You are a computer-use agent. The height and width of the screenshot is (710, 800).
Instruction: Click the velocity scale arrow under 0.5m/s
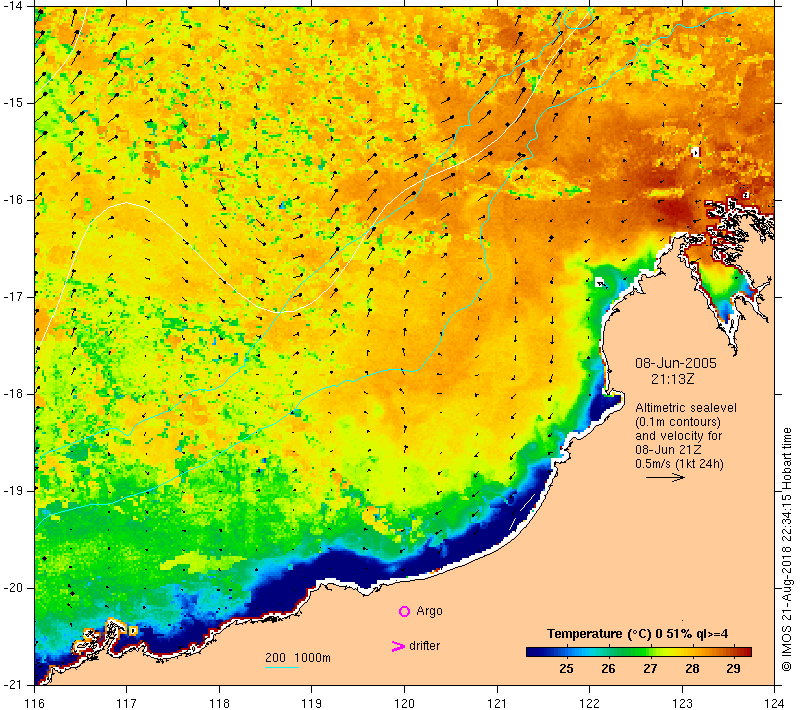pyautogui.click(x=665, y=477)
